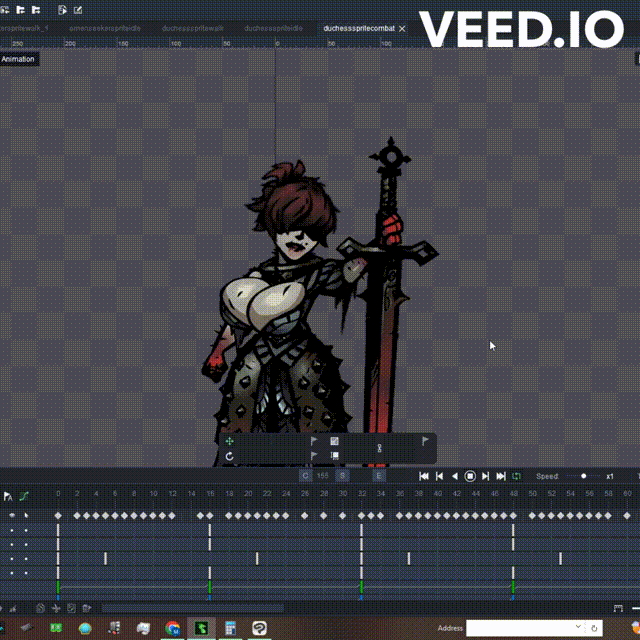Viewport: 640px width, 640px height.
Task: Toggle selectable dot of first timeline layer row
Action: 26,530
